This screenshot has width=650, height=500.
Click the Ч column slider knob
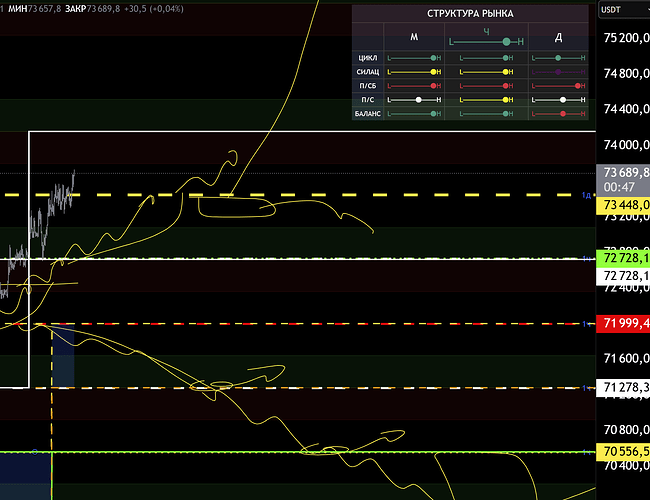[x=508, y=41]
